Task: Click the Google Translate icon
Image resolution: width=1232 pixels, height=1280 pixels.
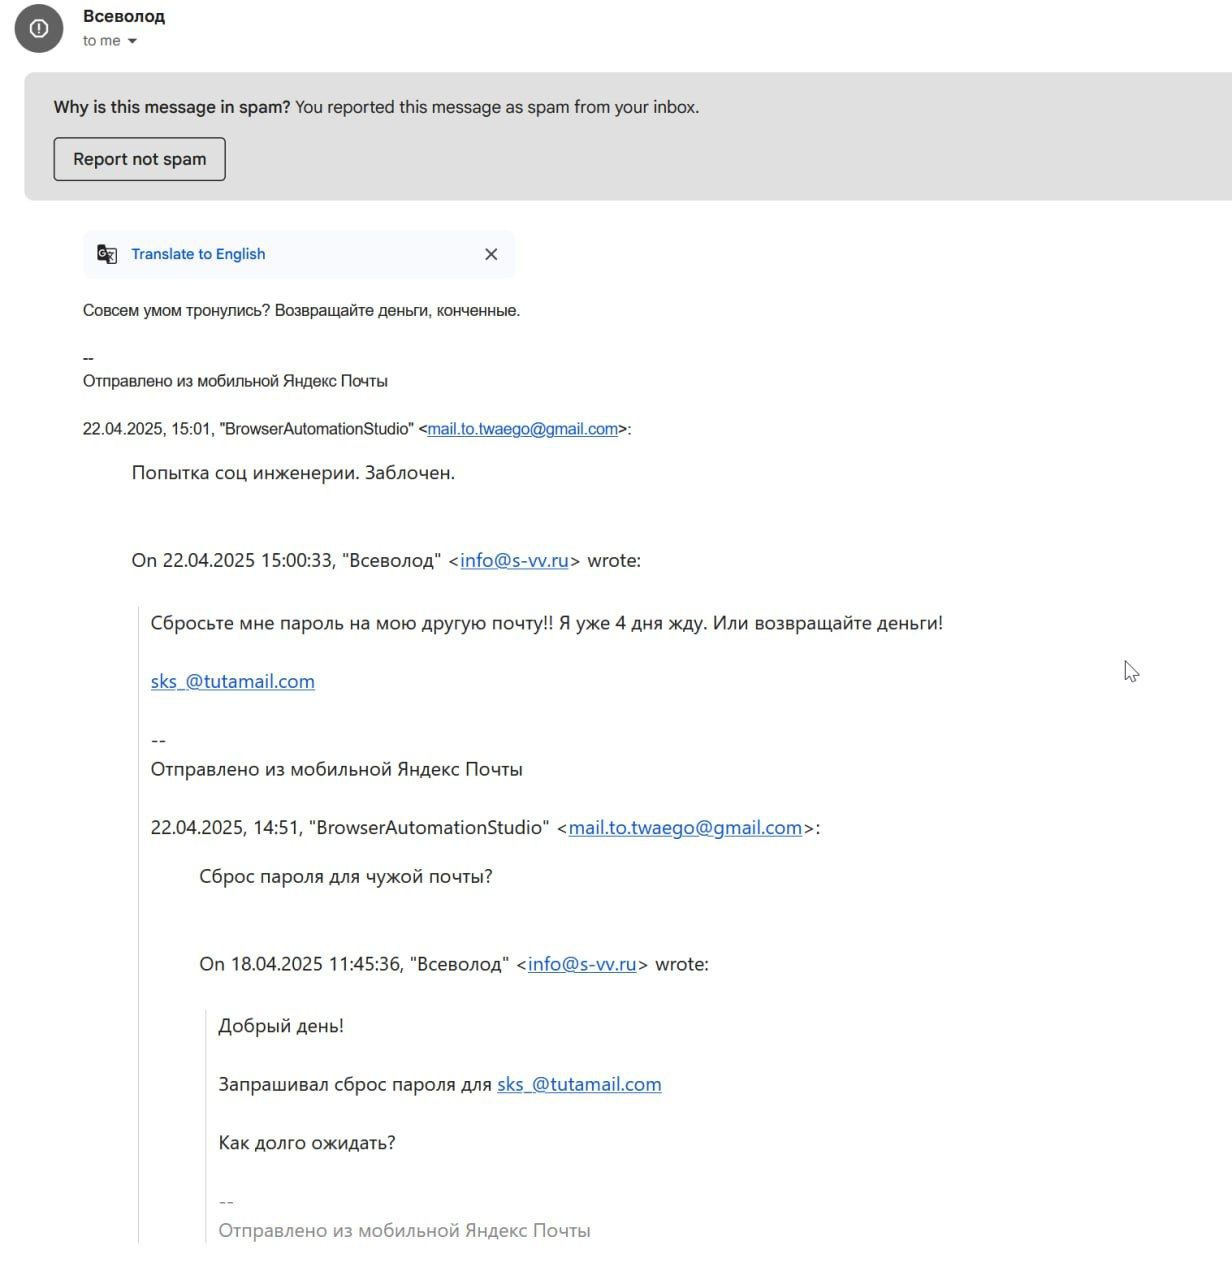Action: [107, 254]
